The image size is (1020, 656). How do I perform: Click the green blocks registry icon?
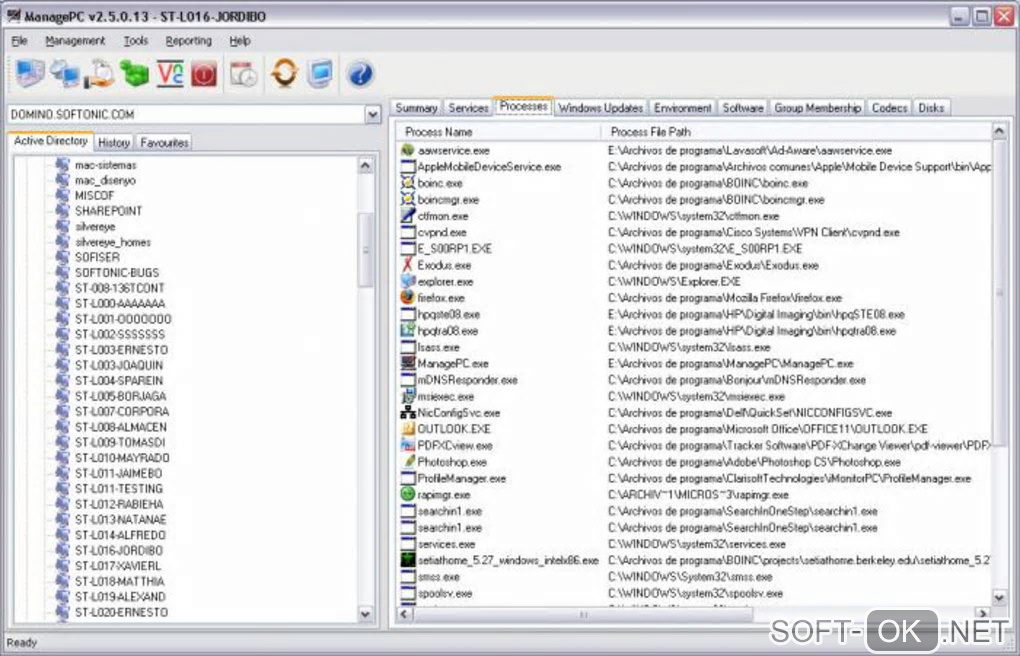(135, 74)
